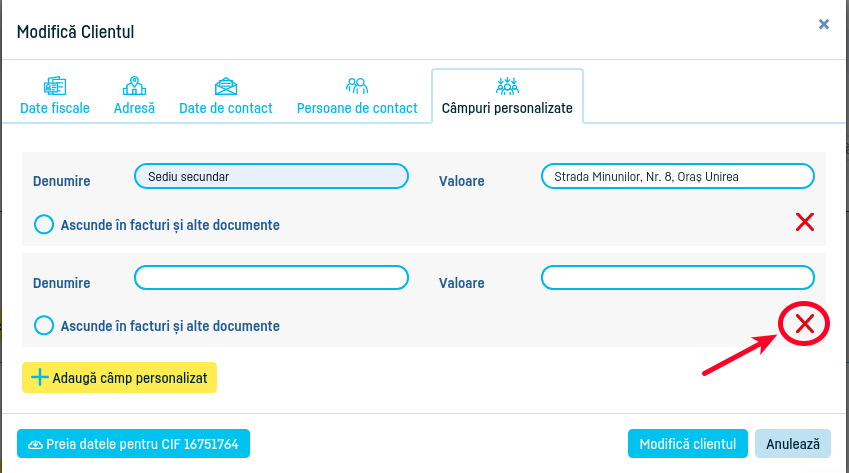Click the empty second Denumire input
The height and width of the screenshot is (473, 849).
[271, 278]
